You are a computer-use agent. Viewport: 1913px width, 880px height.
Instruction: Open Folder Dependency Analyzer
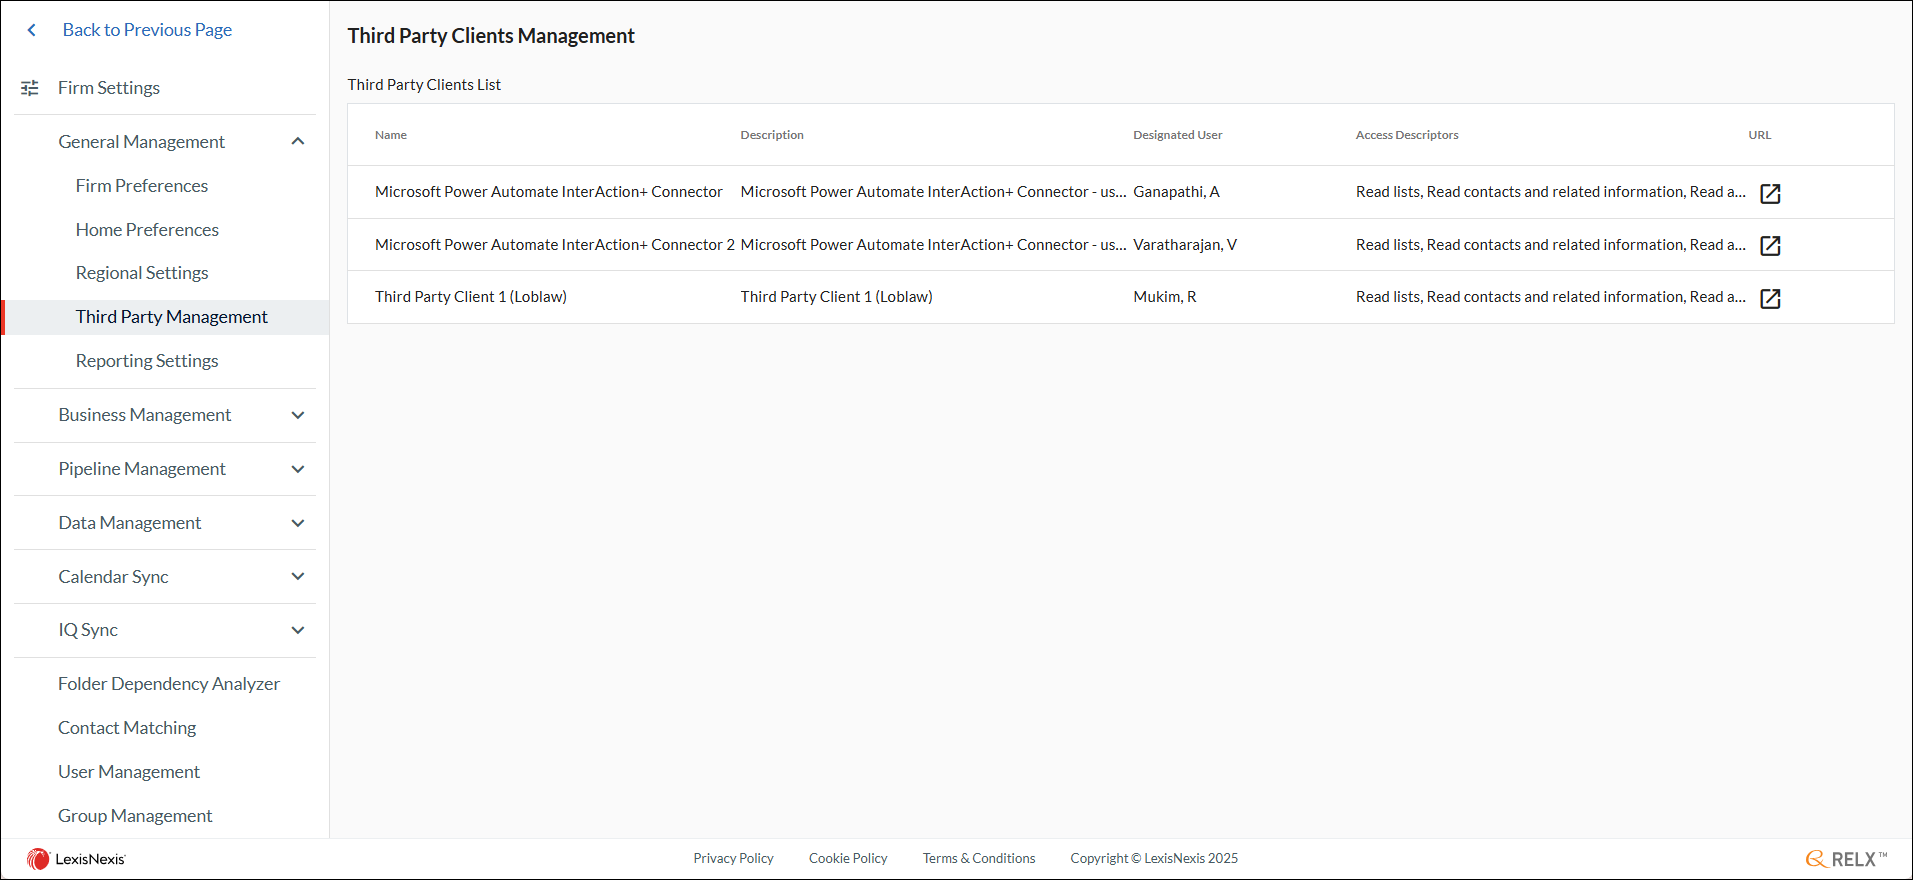169,684
